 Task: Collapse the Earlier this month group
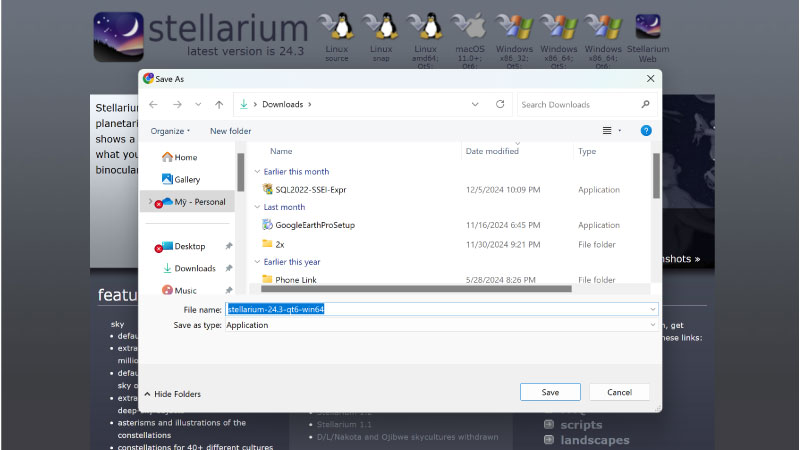click(x=257, y=171)
